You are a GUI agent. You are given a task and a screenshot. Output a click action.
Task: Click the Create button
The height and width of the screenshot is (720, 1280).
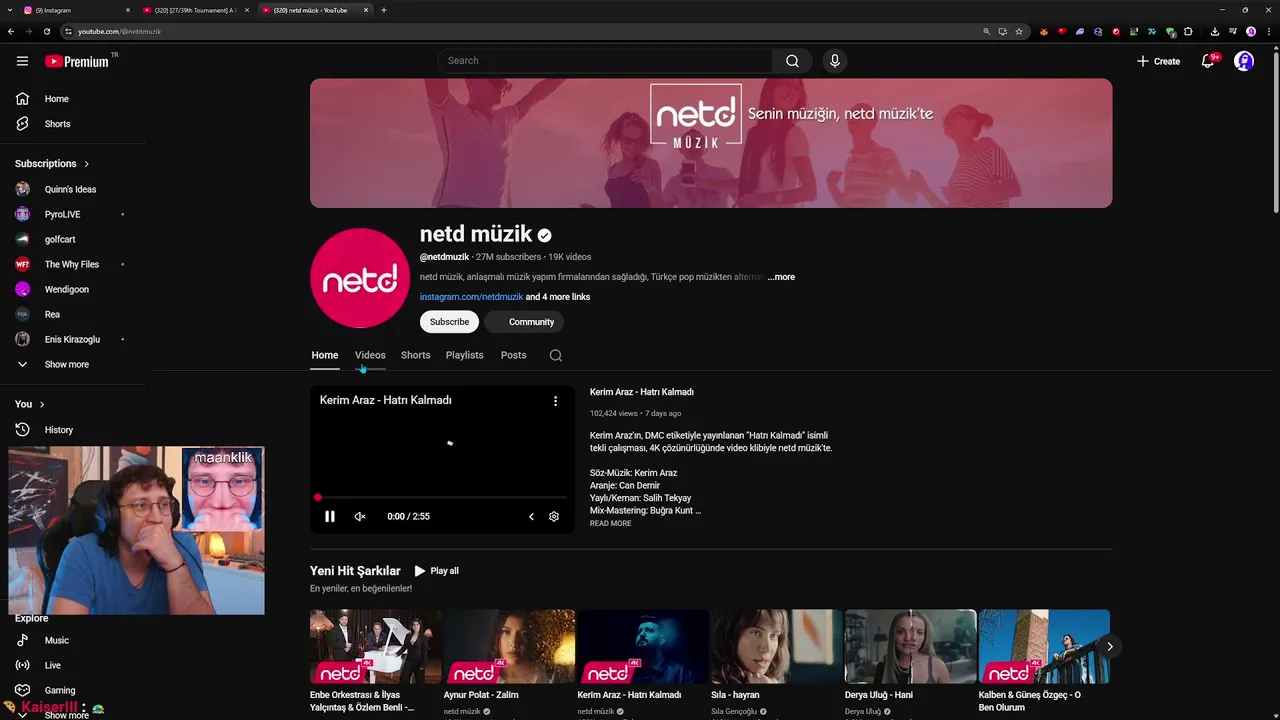pos(1158,61)
